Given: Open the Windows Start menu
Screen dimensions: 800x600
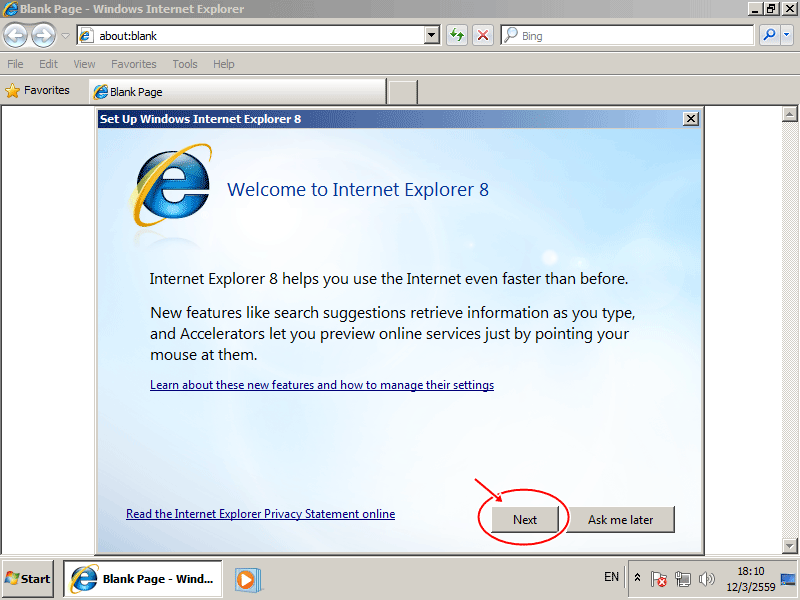Looking at the screenshot, I should point(28,579).
